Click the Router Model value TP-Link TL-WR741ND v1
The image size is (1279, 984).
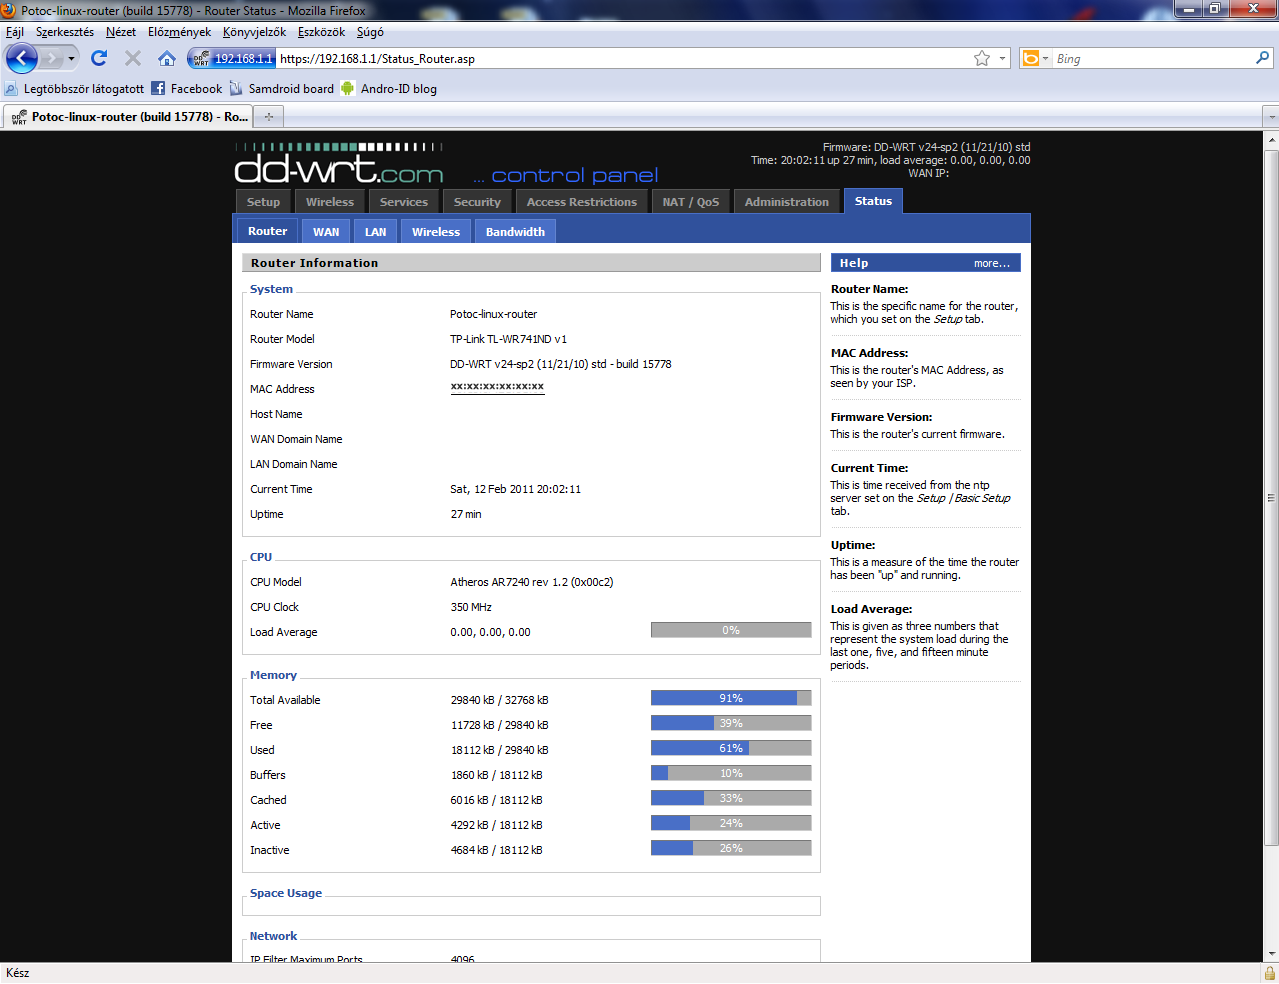[508, 339]
